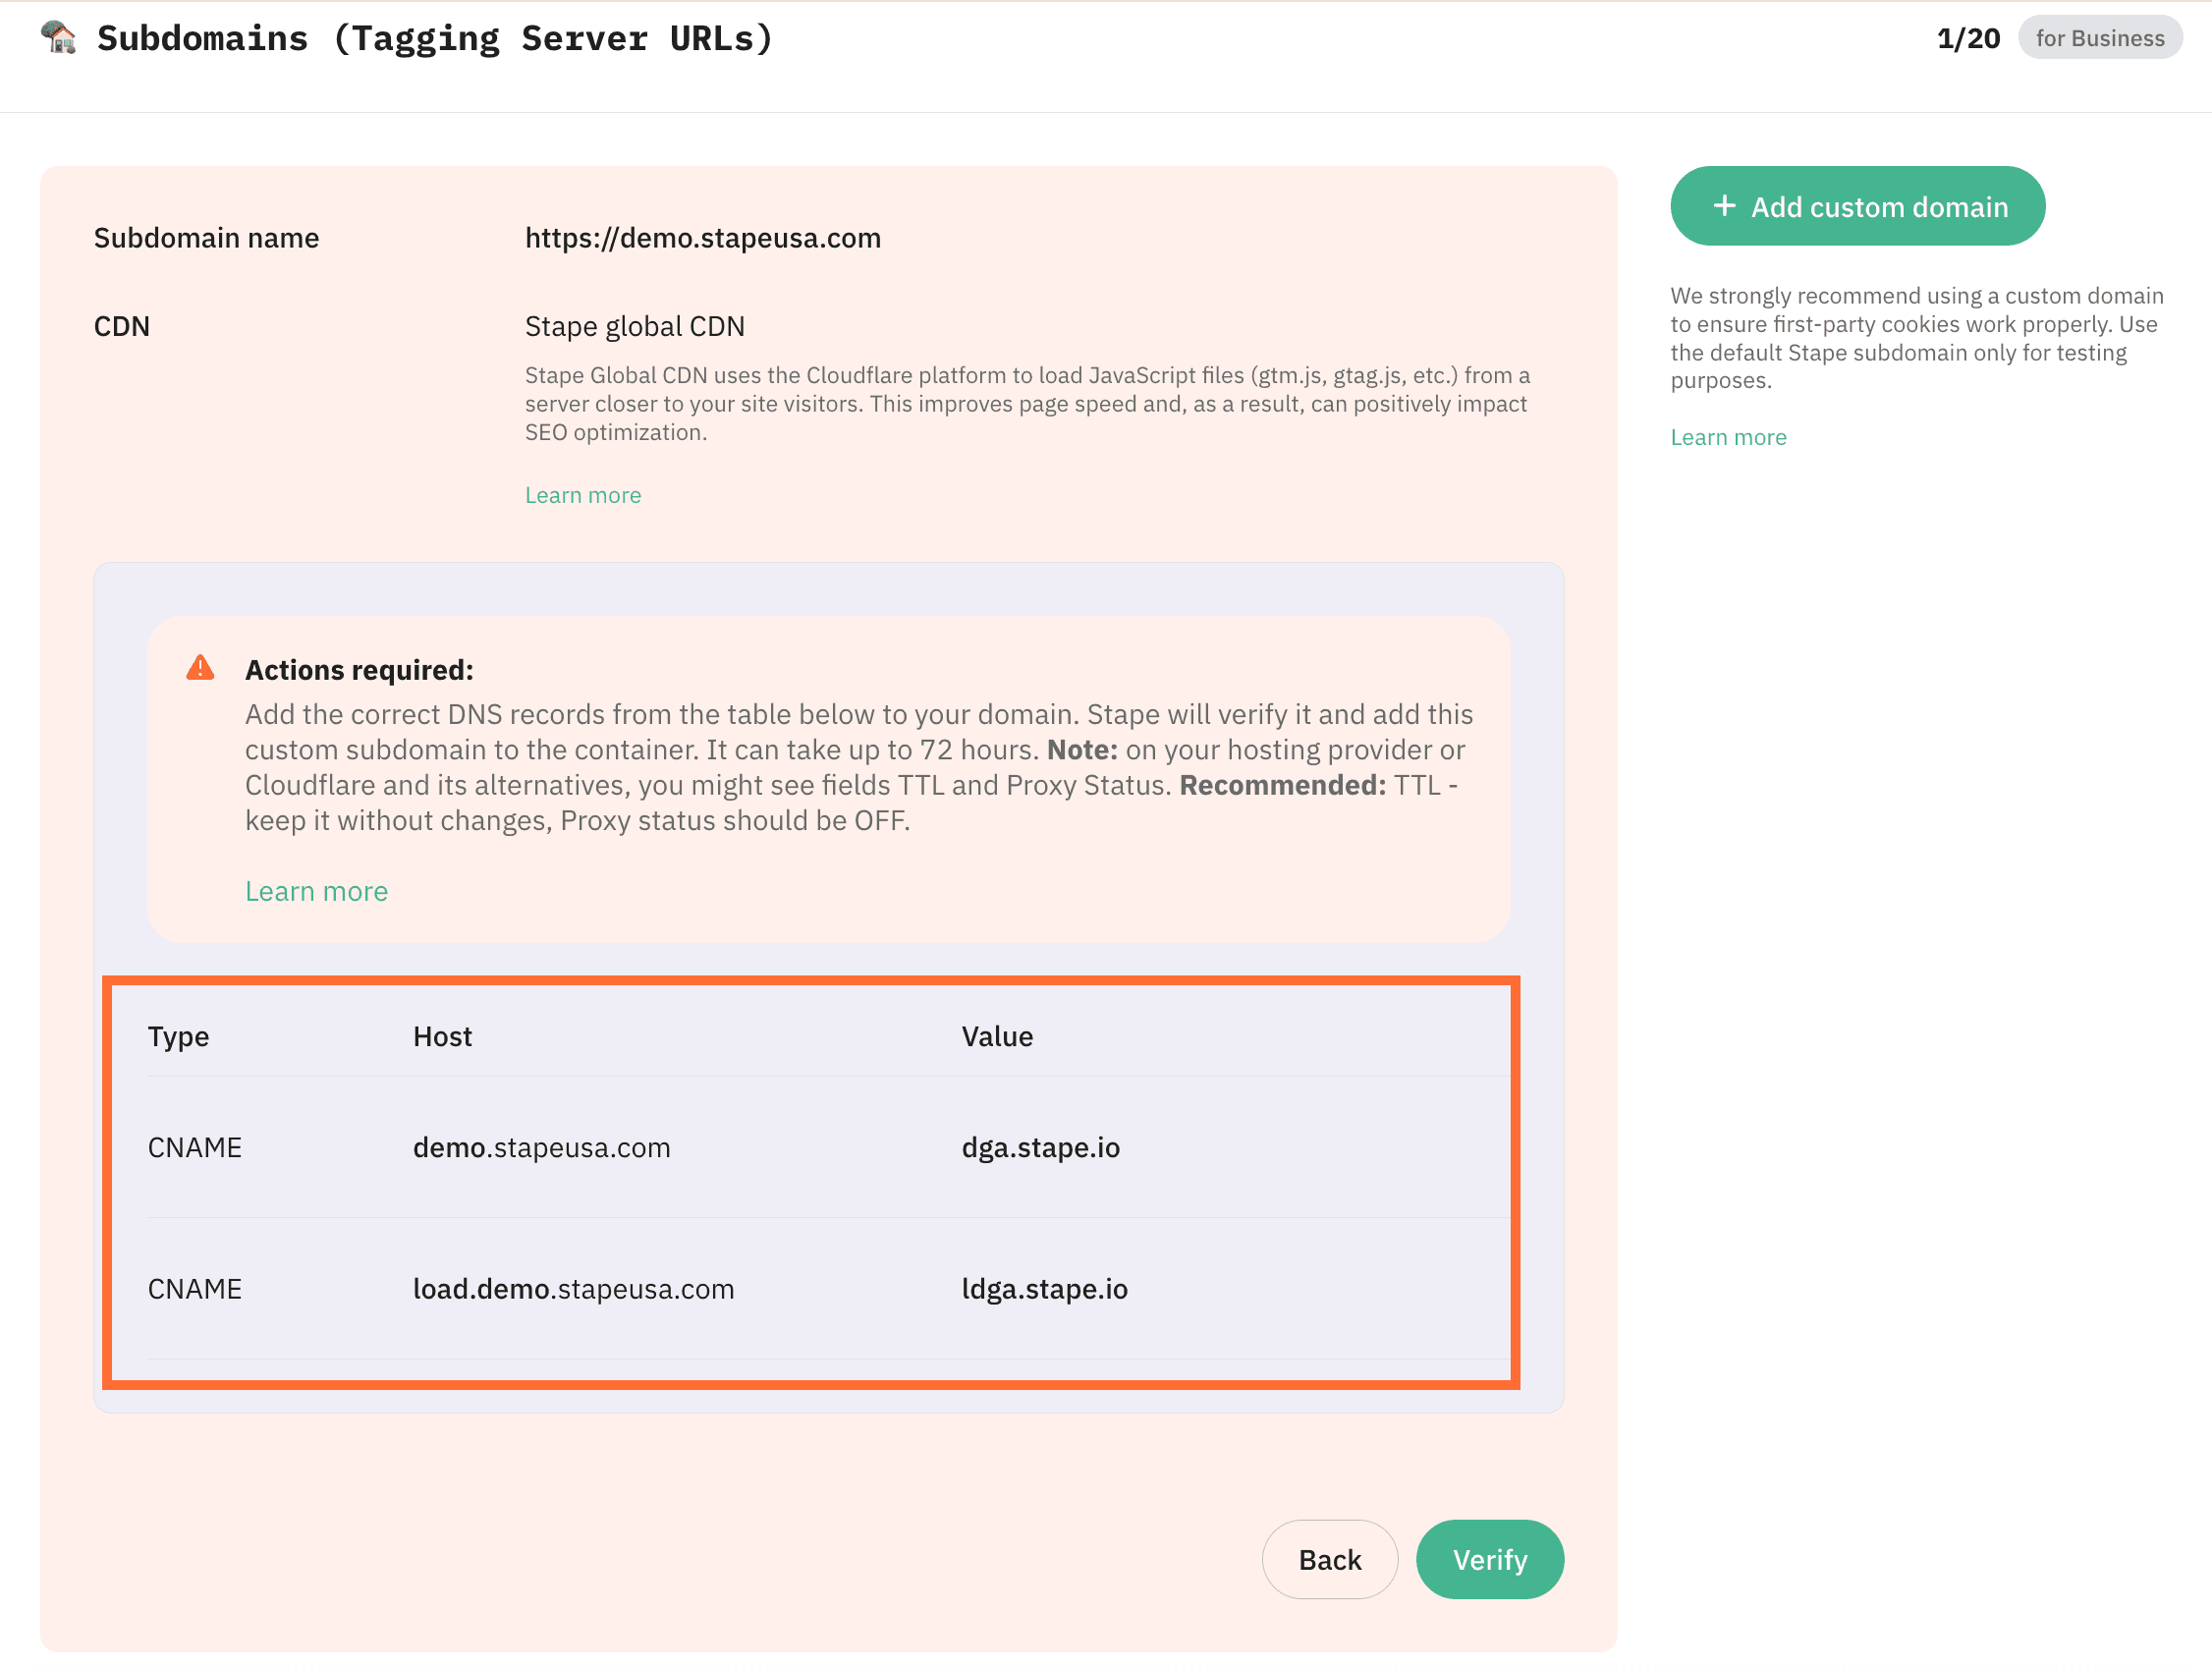Click the load.demo.stapeusa.com host cell

pos(573,1289)
